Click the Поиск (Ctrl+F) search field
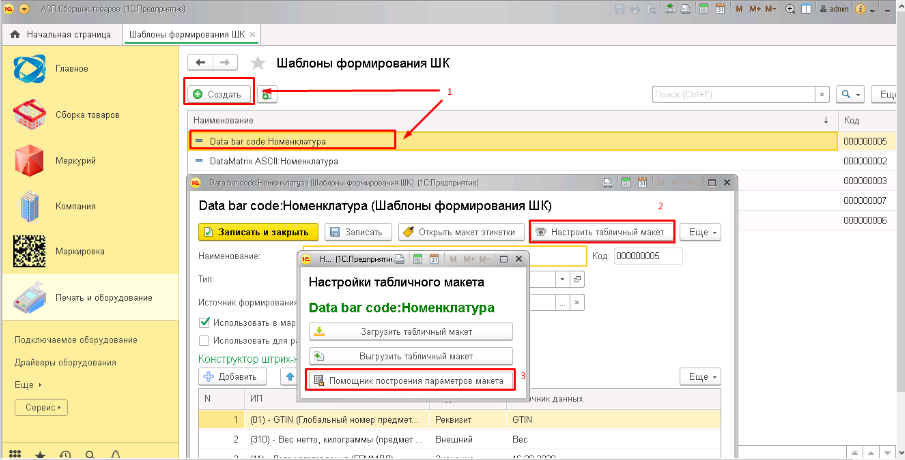905x460 pixels. tap(734, 95)
